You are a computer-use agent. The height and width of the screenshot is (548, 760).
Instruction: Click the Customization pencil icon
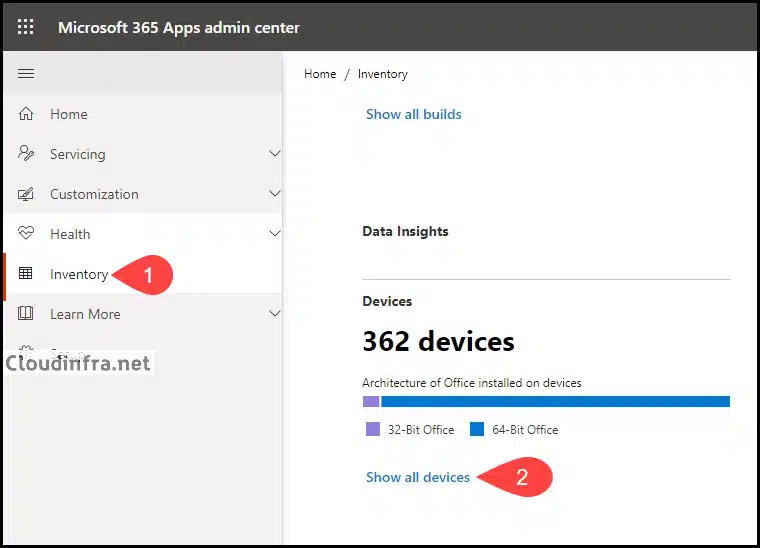click(26, 194)
